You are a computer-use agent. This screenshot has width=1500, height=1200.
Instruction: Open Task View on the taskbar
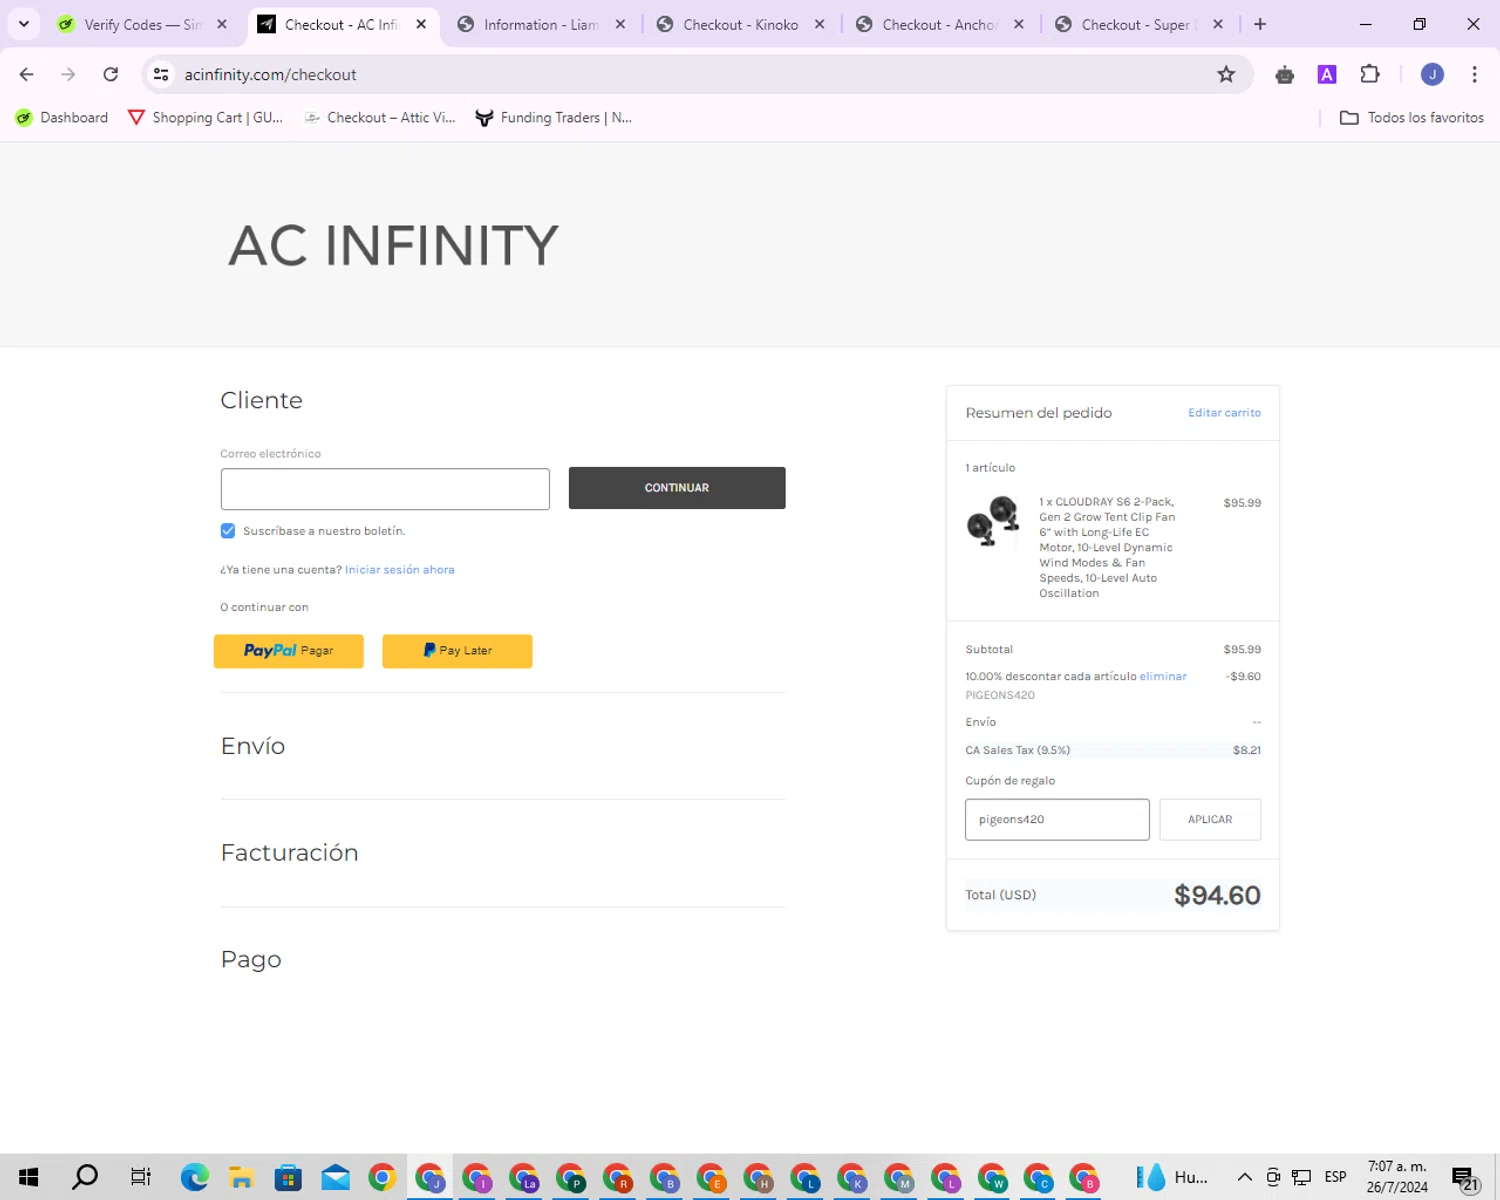tap(140, 1177)
